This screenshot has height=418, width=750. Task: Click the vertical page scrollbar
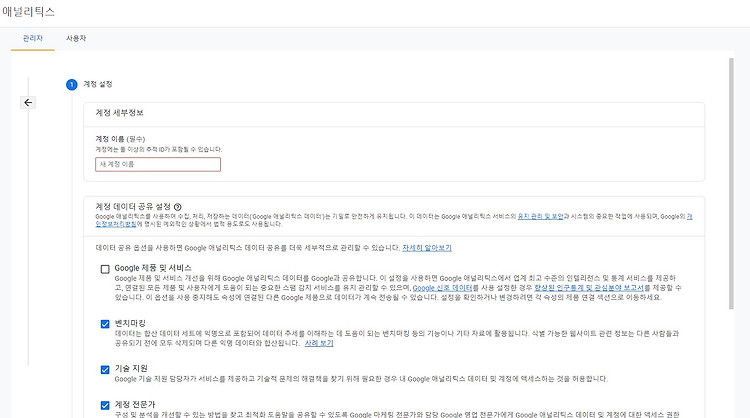731,184
